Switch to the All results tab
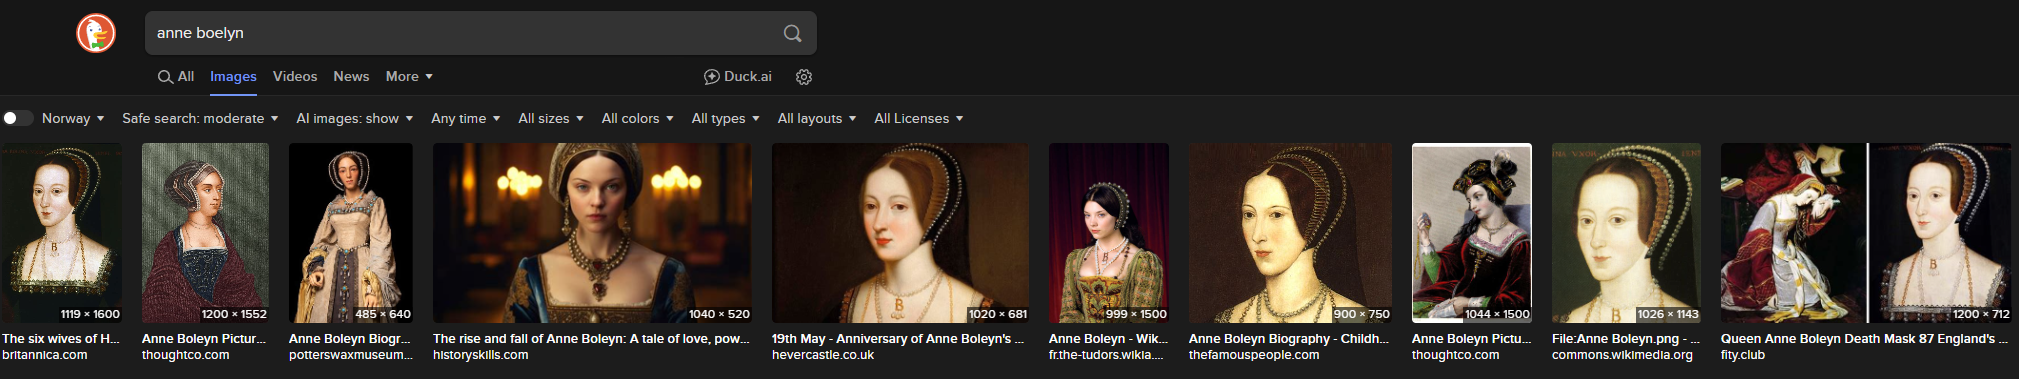Viewport: 2019px width, 379px height. pyautogui.click(x=176, y=77)
